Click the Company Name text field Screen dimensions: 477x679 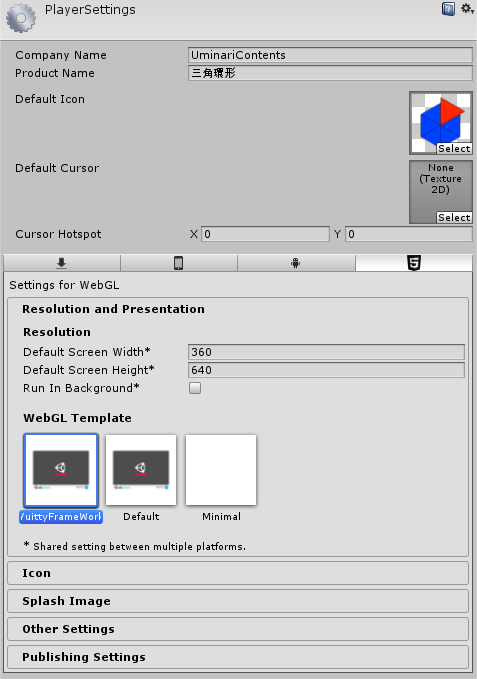point(330,55)
